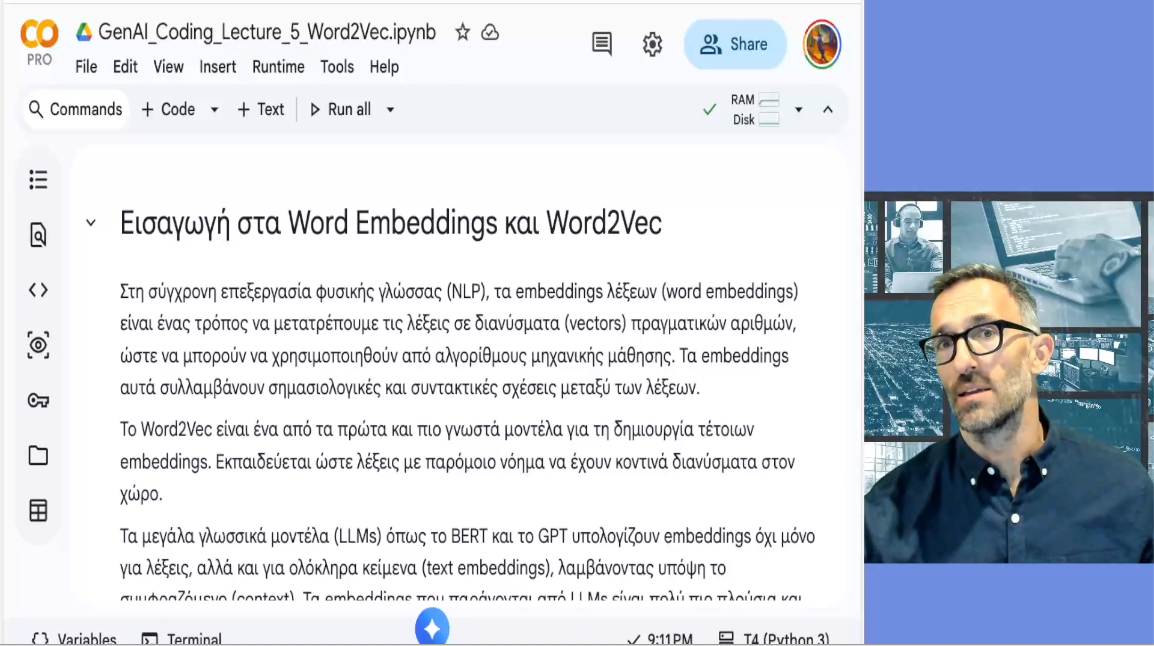Collapse the header with chevron up
The image size is (1154, 646).
pos(828,110)
